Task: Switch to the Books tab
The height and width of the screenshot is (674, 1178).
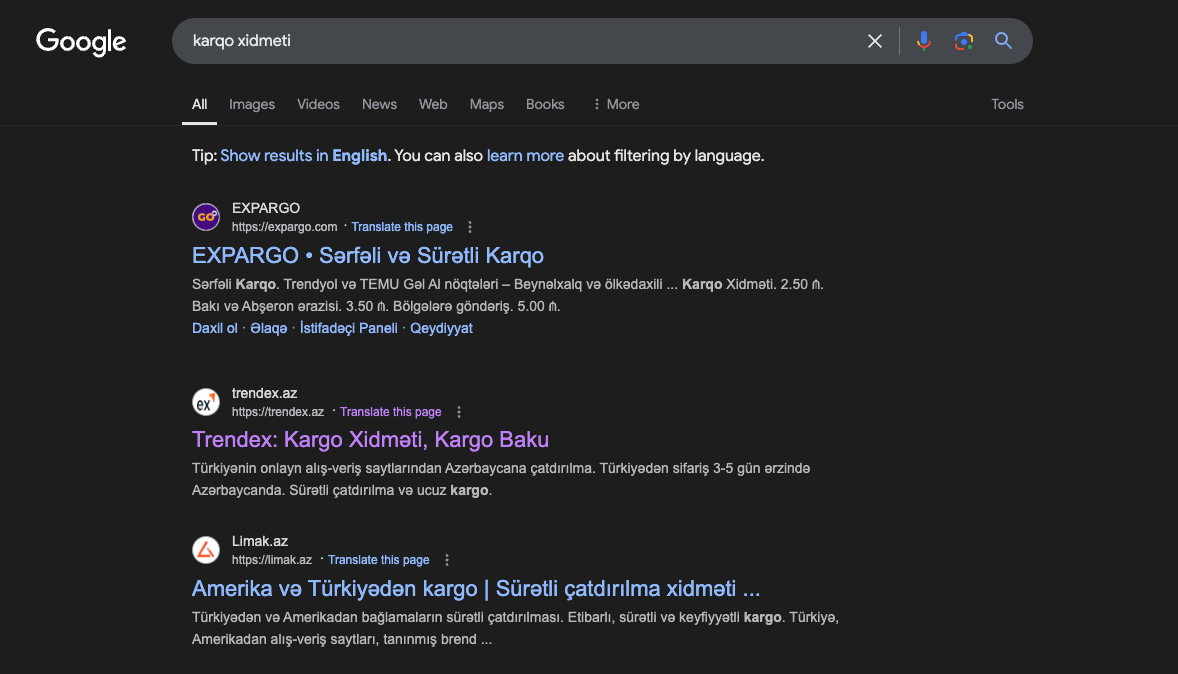Action: 545,104
